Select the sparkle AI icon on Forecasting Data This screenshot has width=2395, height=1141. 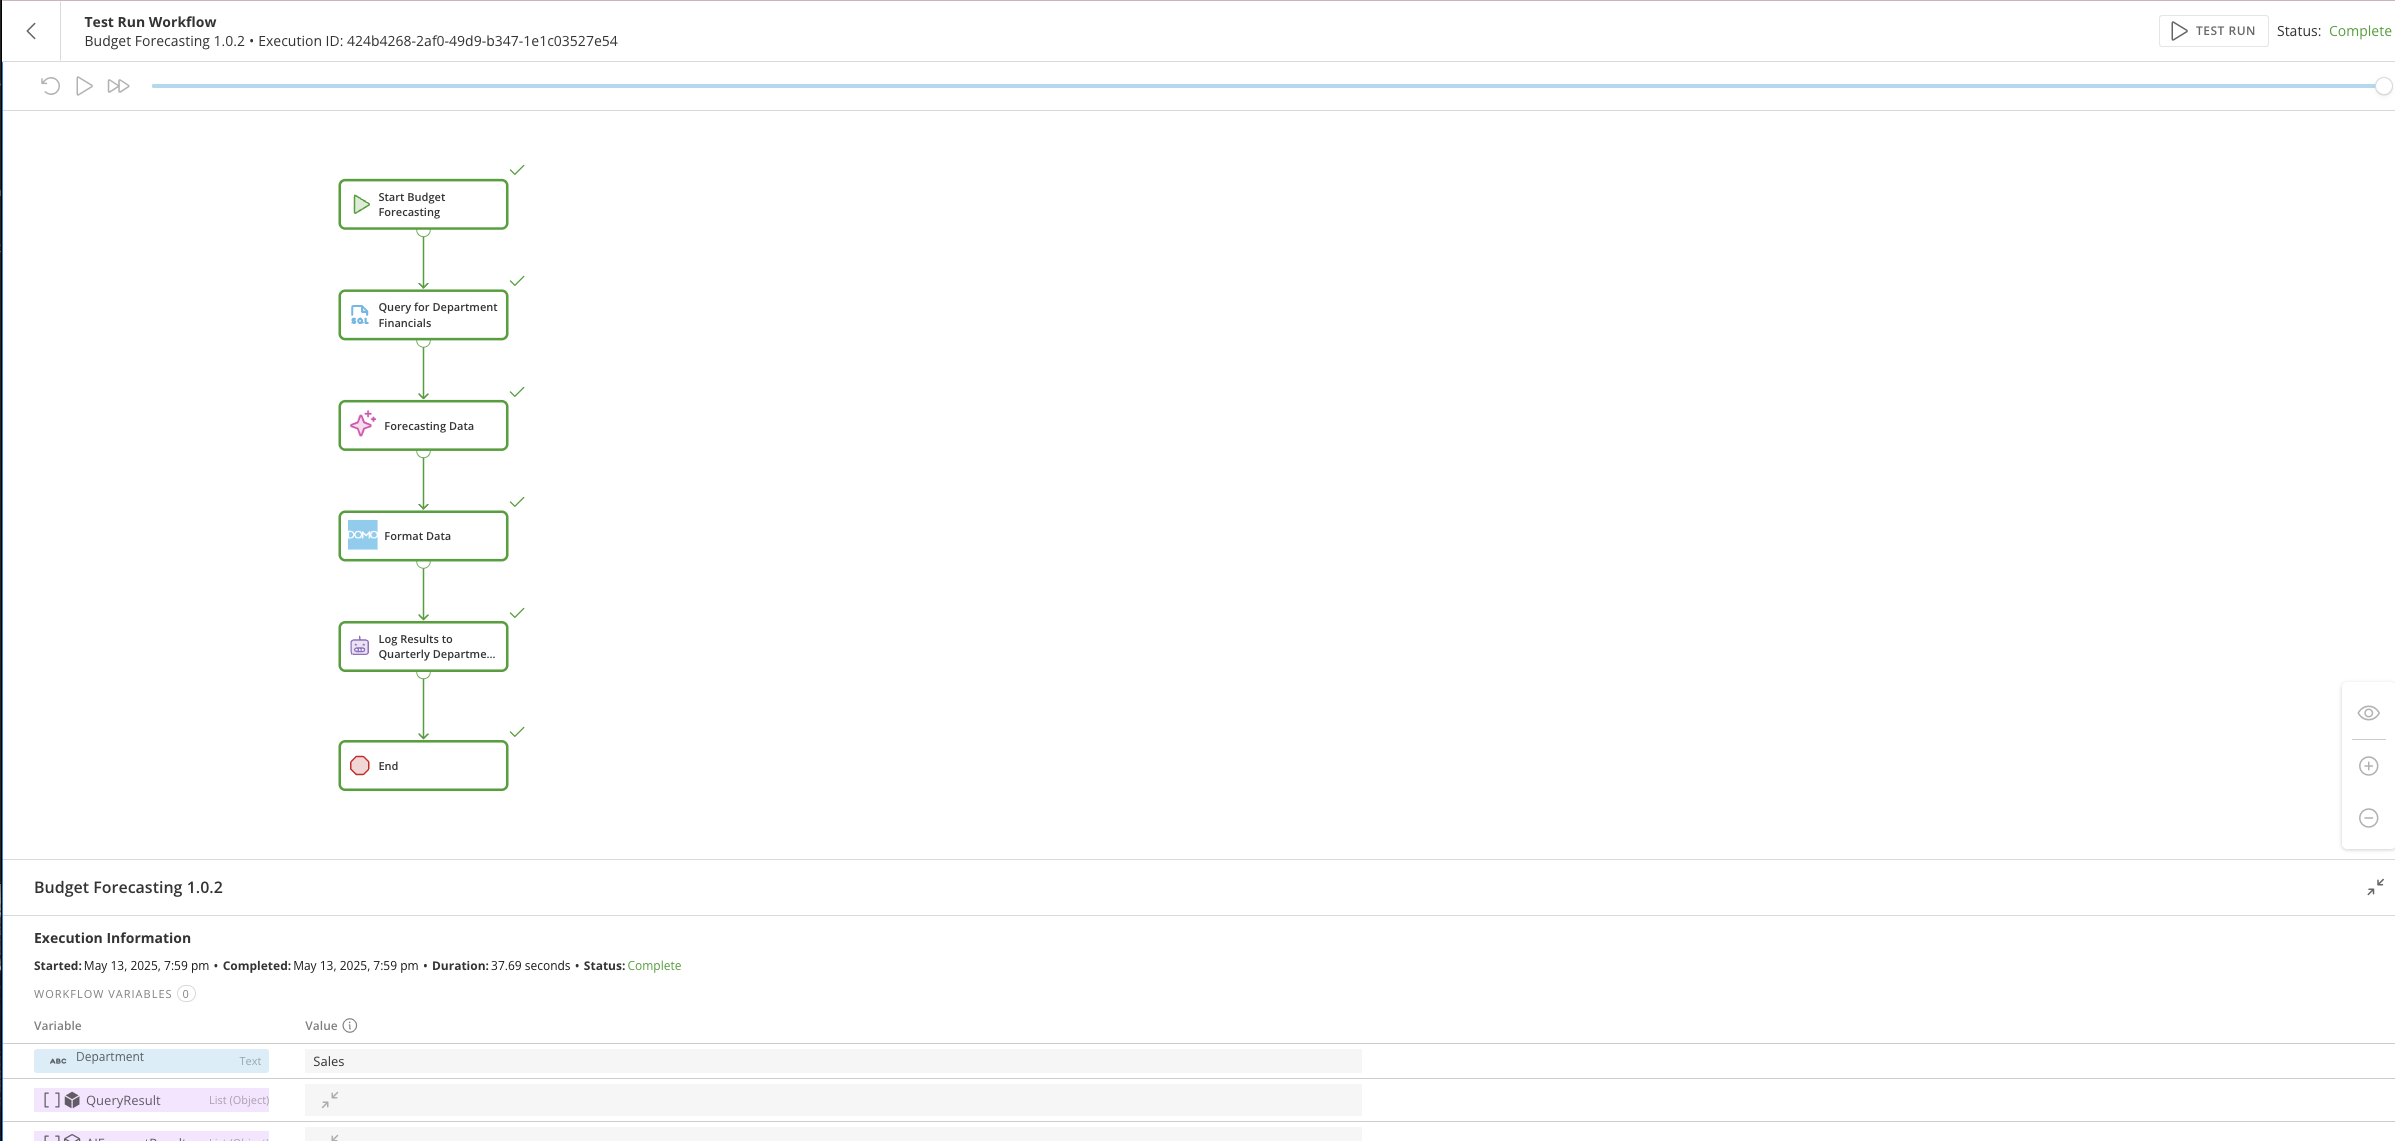point(362,424)
